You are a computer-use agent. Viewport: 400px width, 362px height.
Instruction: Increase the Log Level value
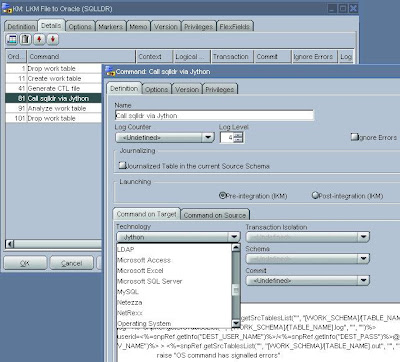pyautogui.click(x=238, y=135)
